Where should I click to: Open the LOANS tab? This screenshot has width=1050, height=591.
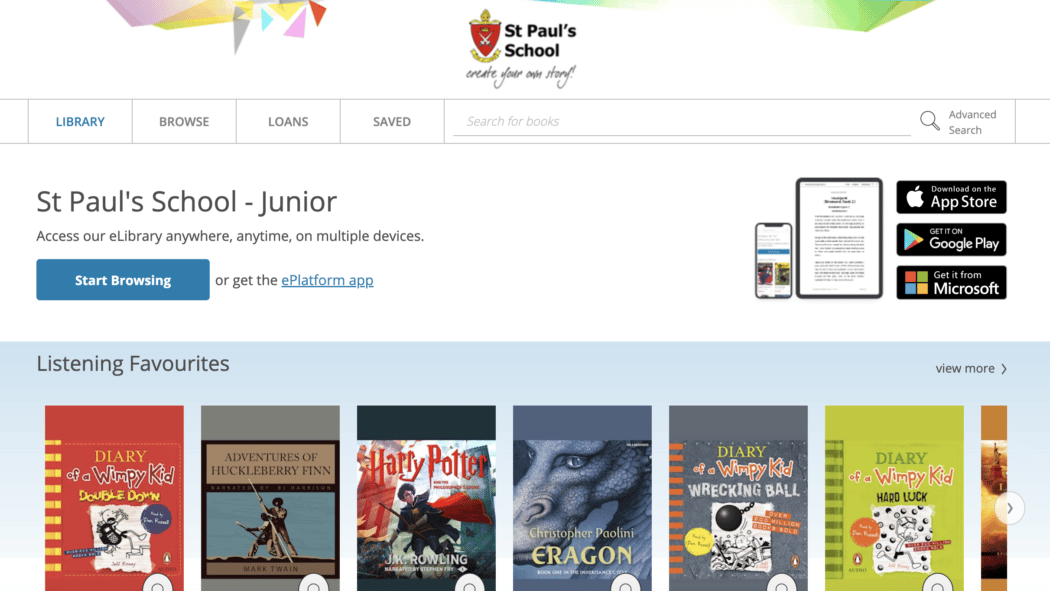[288, 122]
